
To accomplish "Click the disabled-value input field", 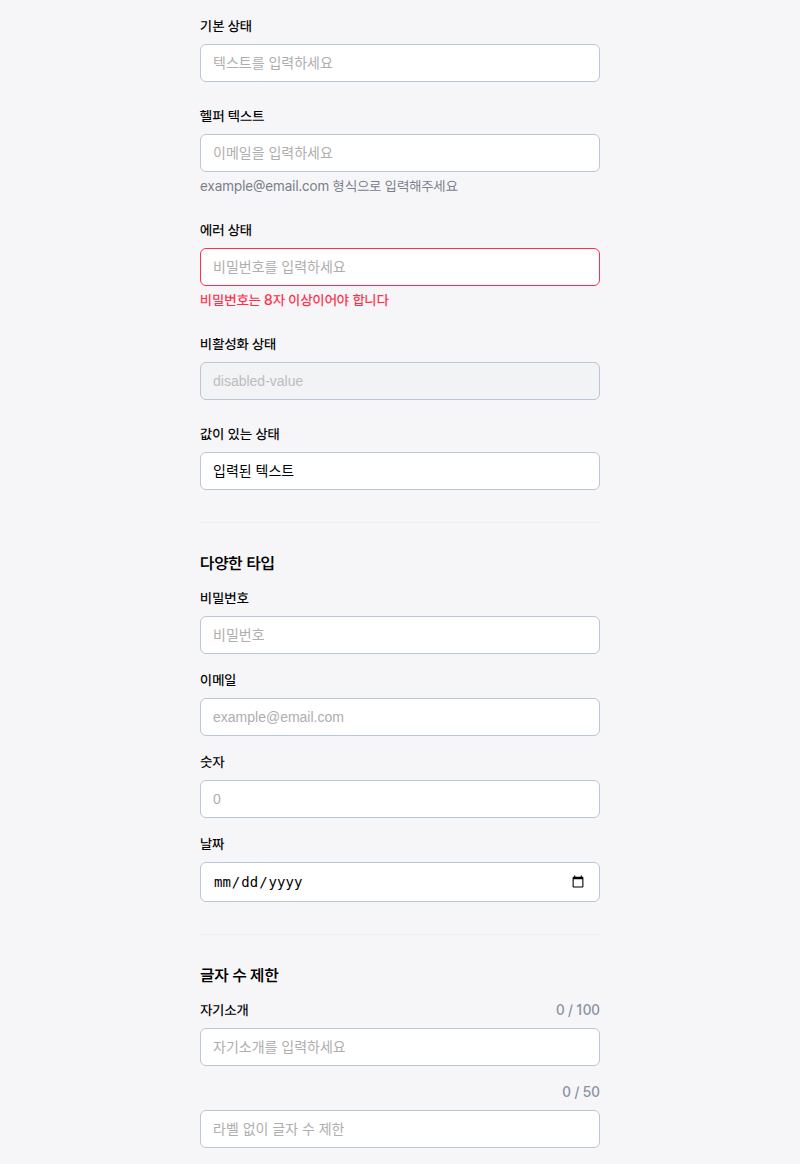I will 399,381.
